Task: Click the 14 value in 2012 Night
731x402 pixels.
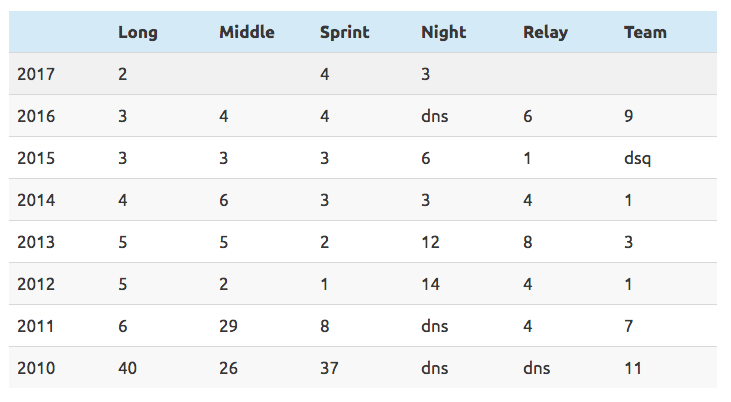Action: [430, 284]
